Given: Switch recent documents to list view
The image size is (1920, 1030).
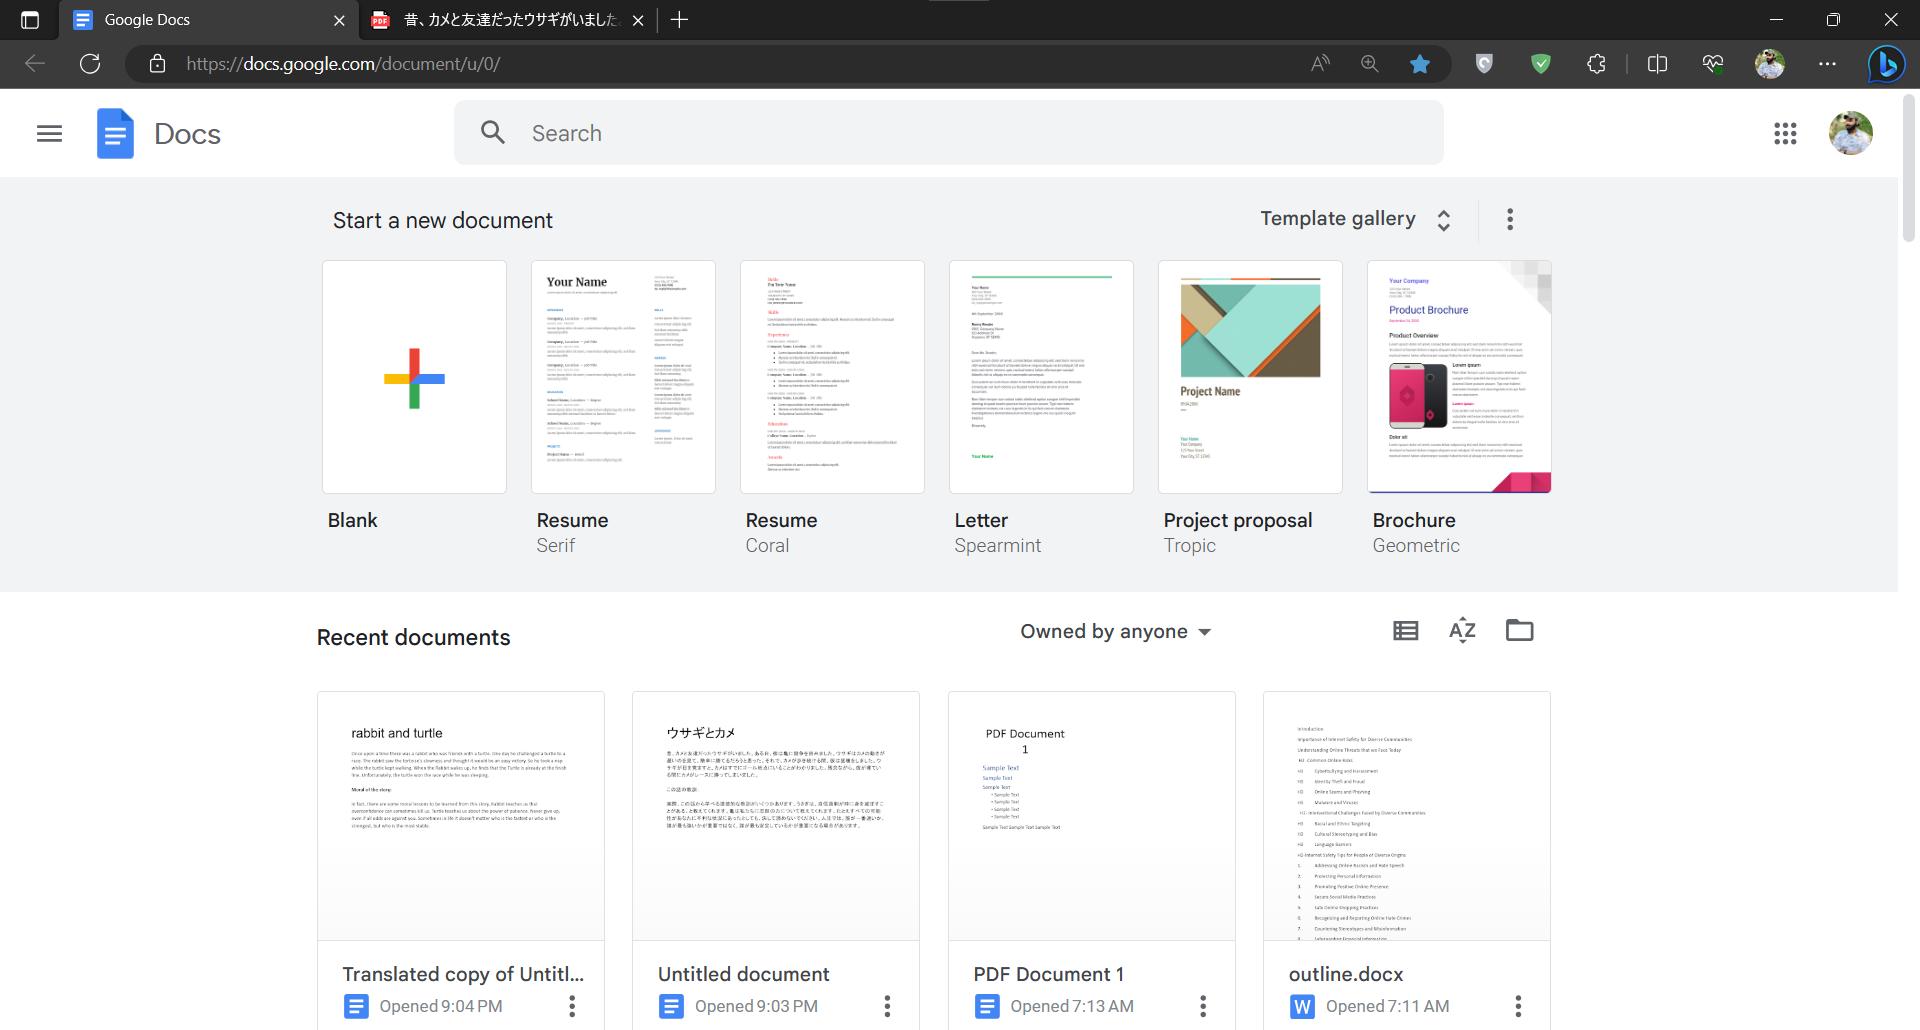Looking at the screenshot, I should (x=1405, y=630).
